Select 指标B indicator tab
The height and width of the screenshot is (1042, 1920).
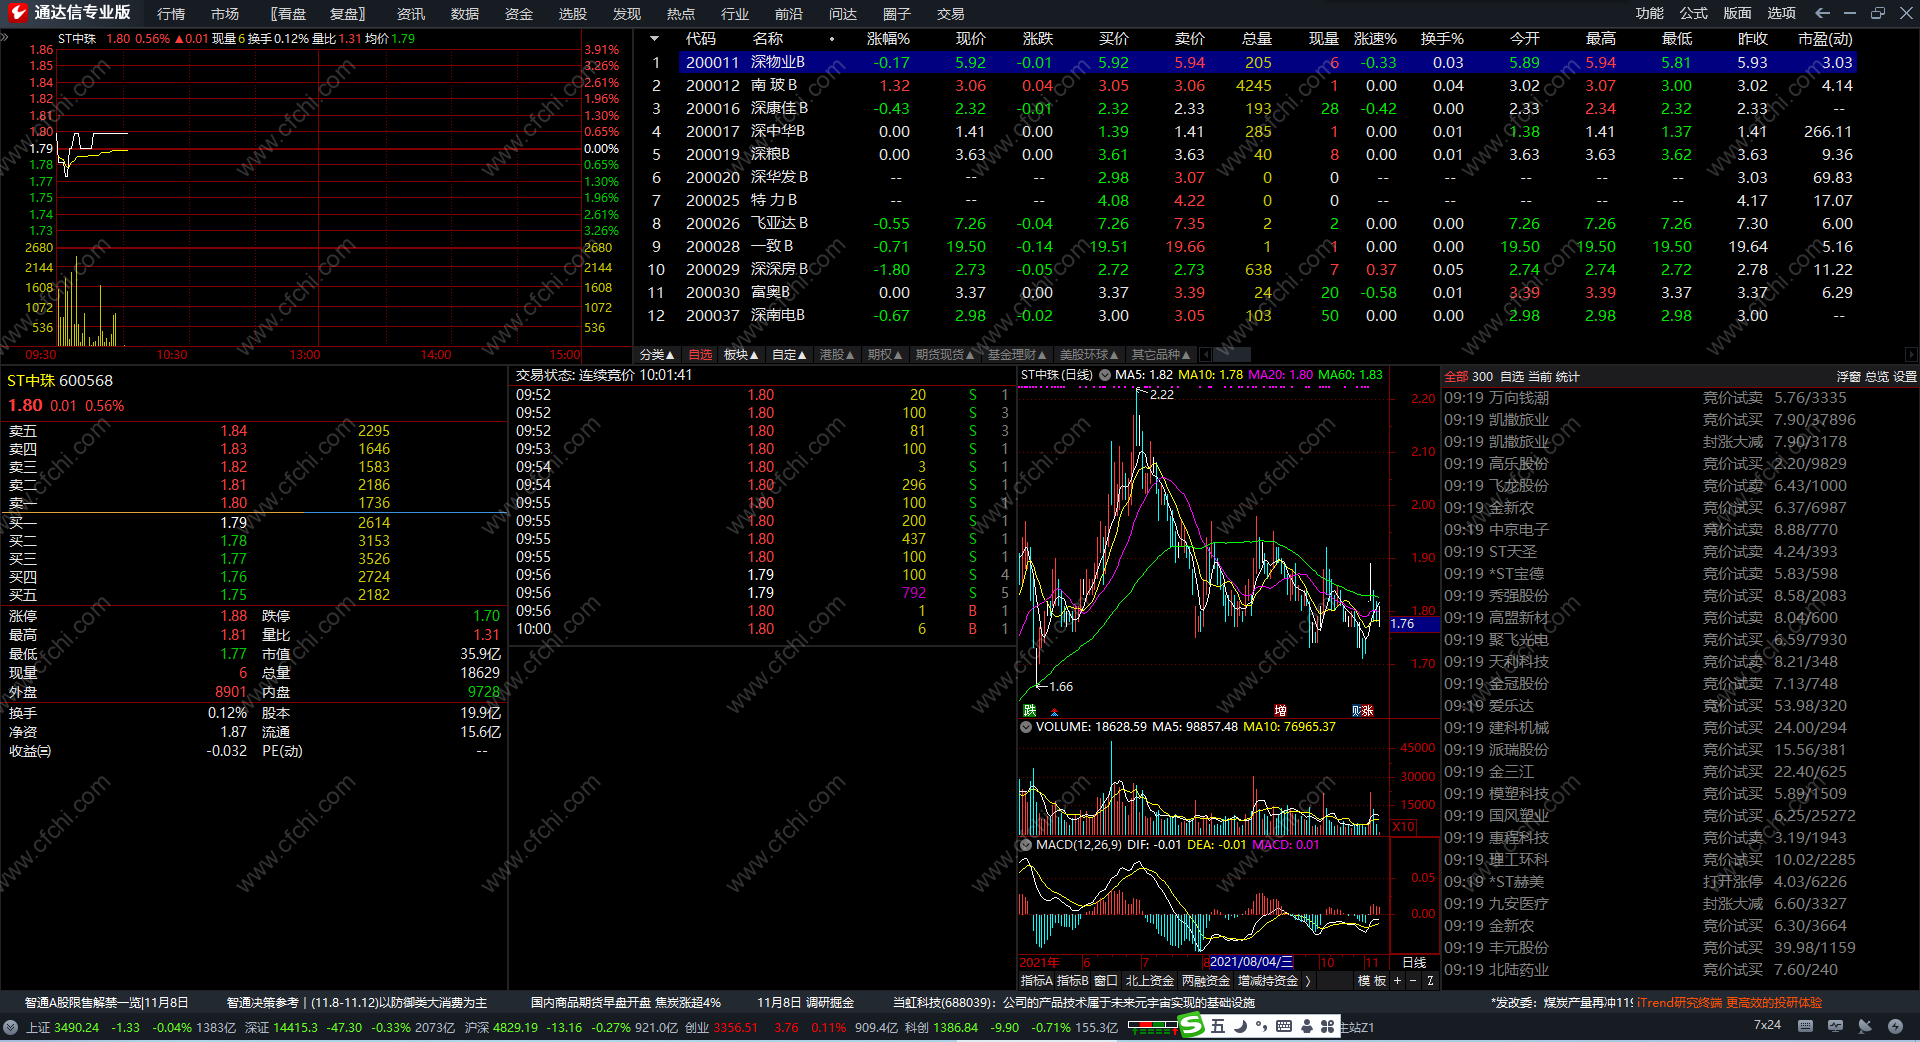pyautogui.click(x=1073, y=981)
